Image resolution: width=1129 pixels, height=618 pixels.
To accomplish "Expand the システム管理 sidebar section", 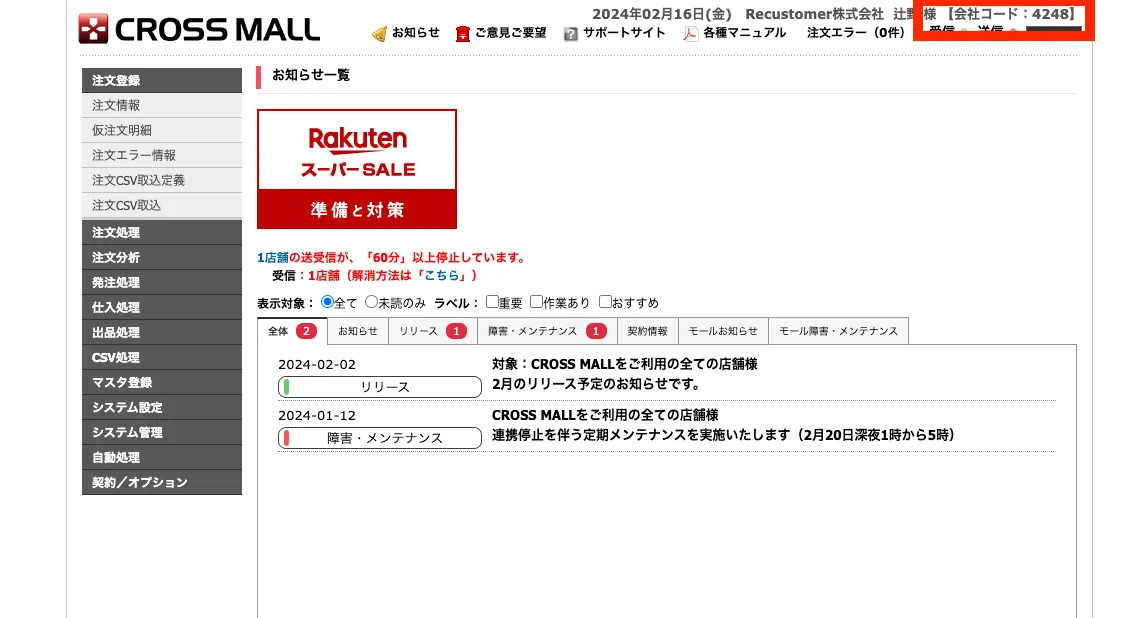I will [x=162, y=432].
